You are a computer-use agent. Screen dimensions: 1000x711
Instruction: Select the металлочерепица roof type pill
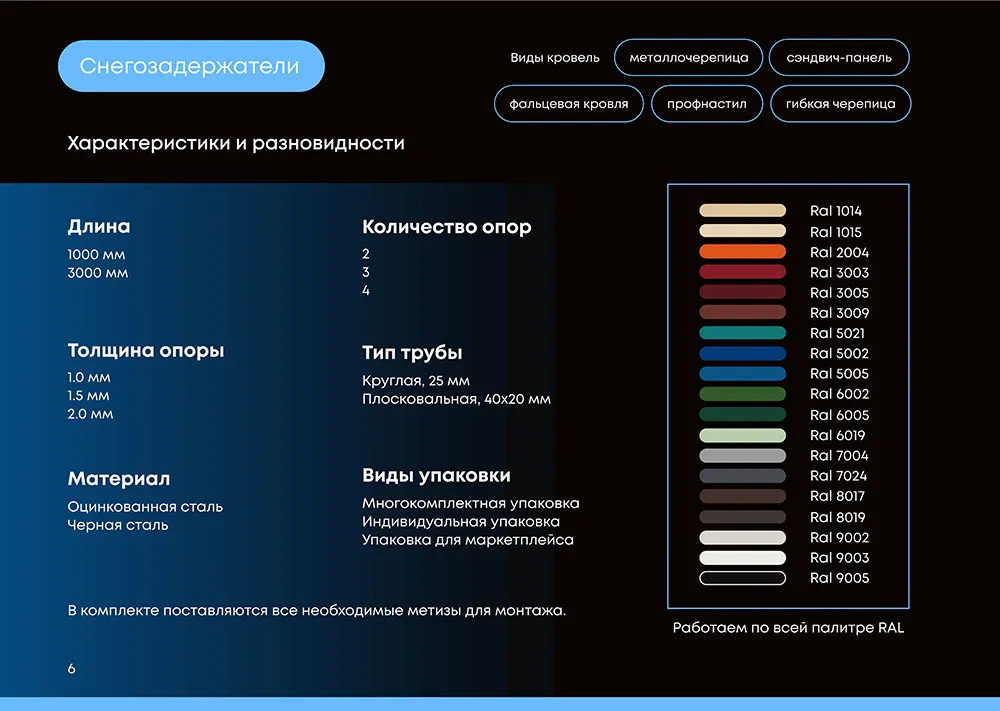click(x=688, y=58)
